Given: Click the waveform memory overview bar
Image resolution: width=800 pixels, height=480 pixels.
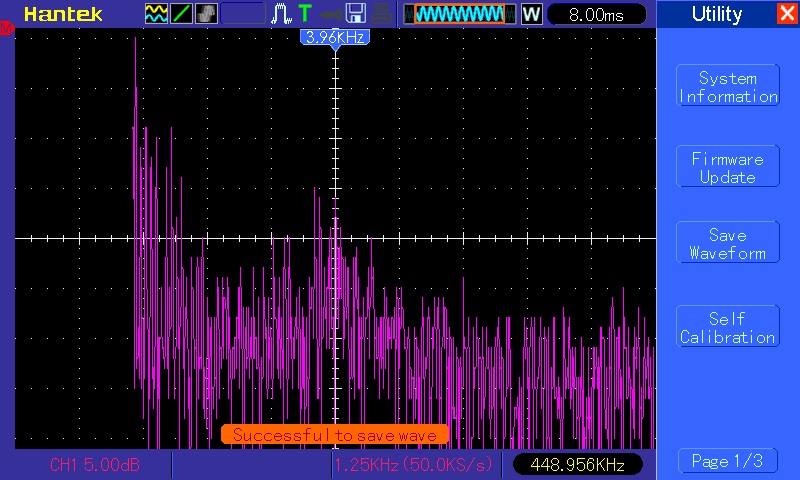Looking at the screenshot, I should click(460, 14).
